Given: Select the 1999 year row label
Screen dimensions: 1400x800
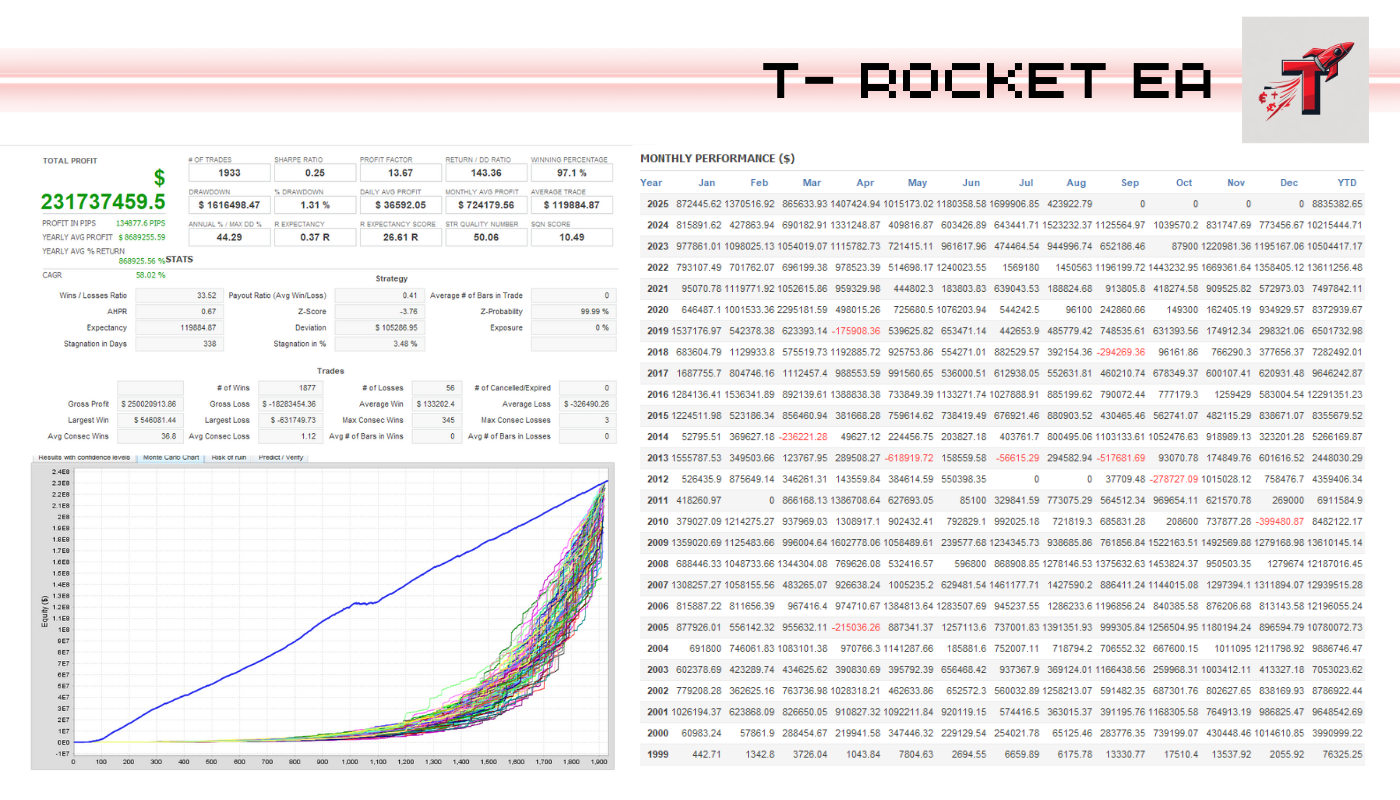Looking at the screenshot, I should coord(656,754).
